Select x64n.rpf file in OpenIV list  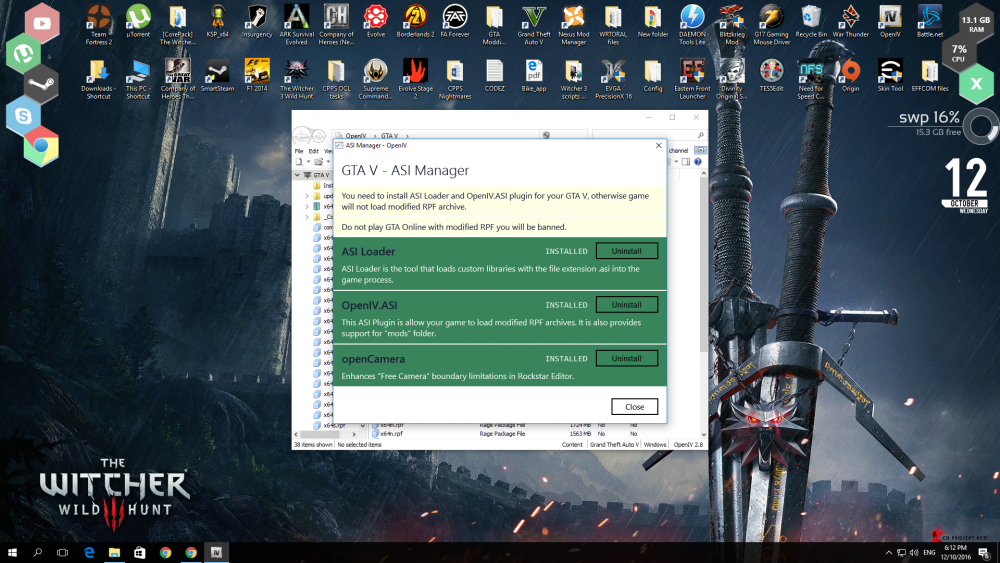(x=392, y=434)
